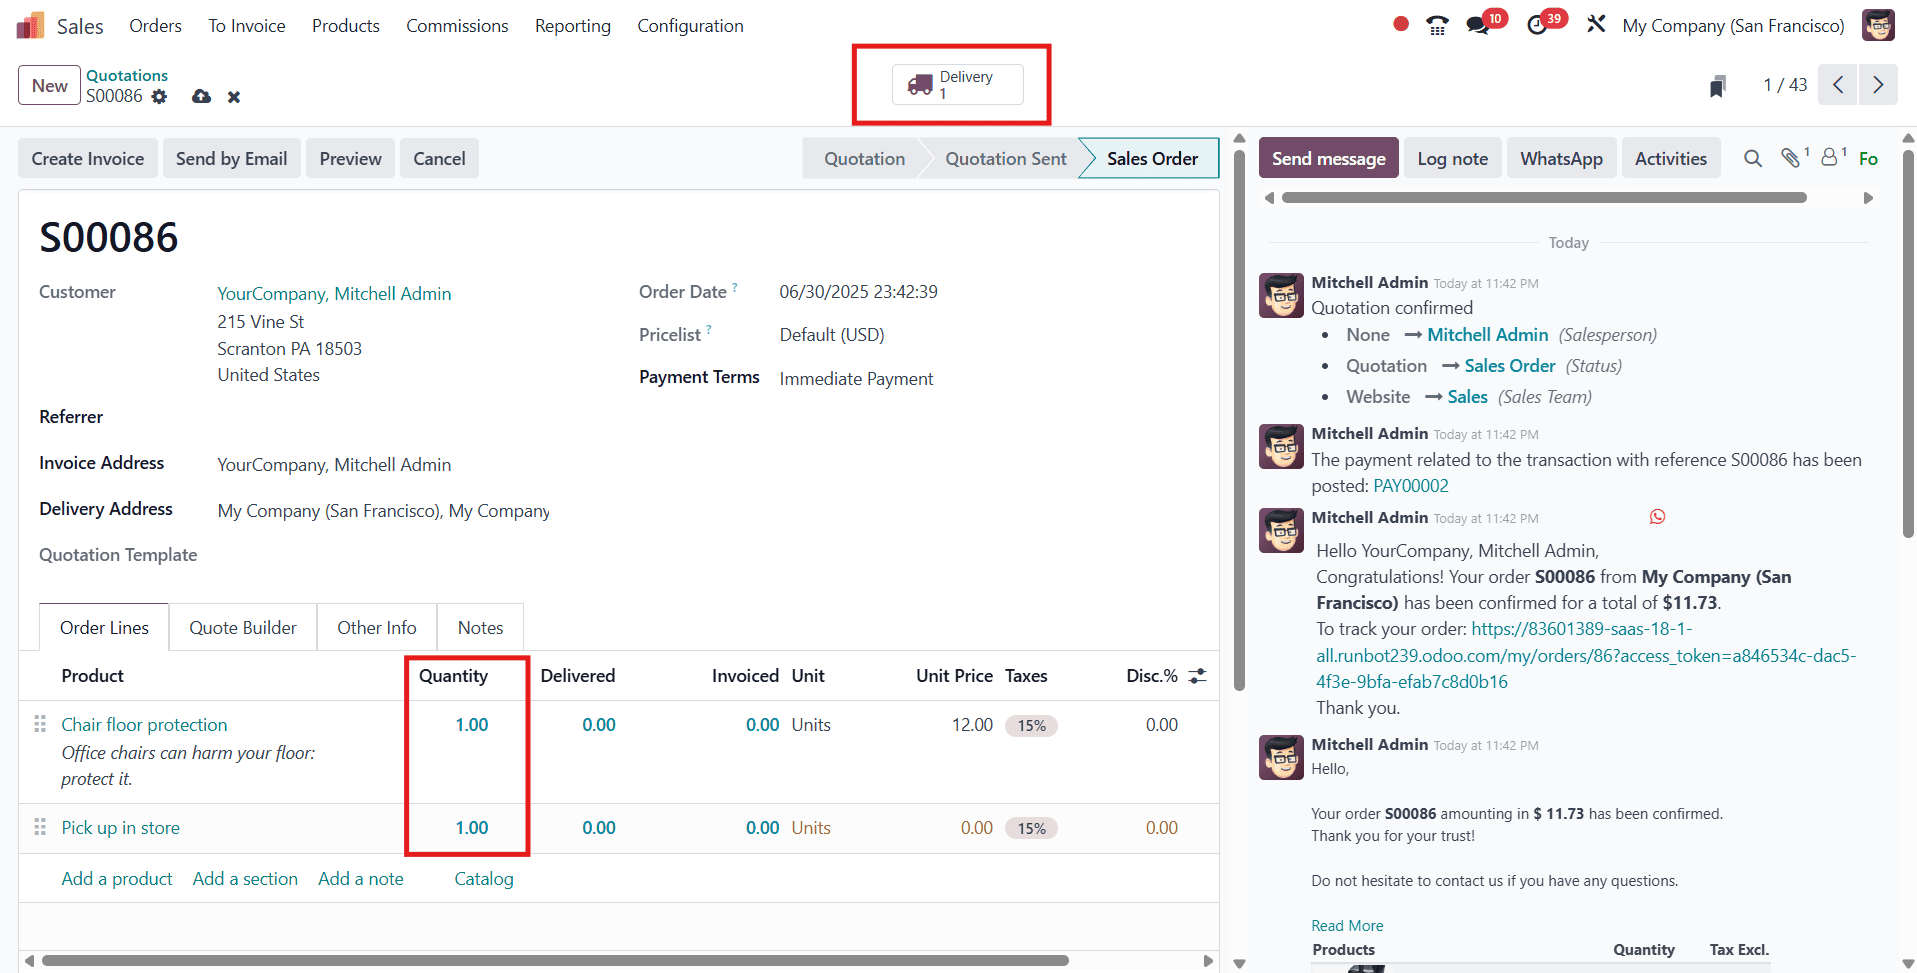Open the Commissions menu
The height and width of the screenshot is (973, 1917).
coord(457,26)
